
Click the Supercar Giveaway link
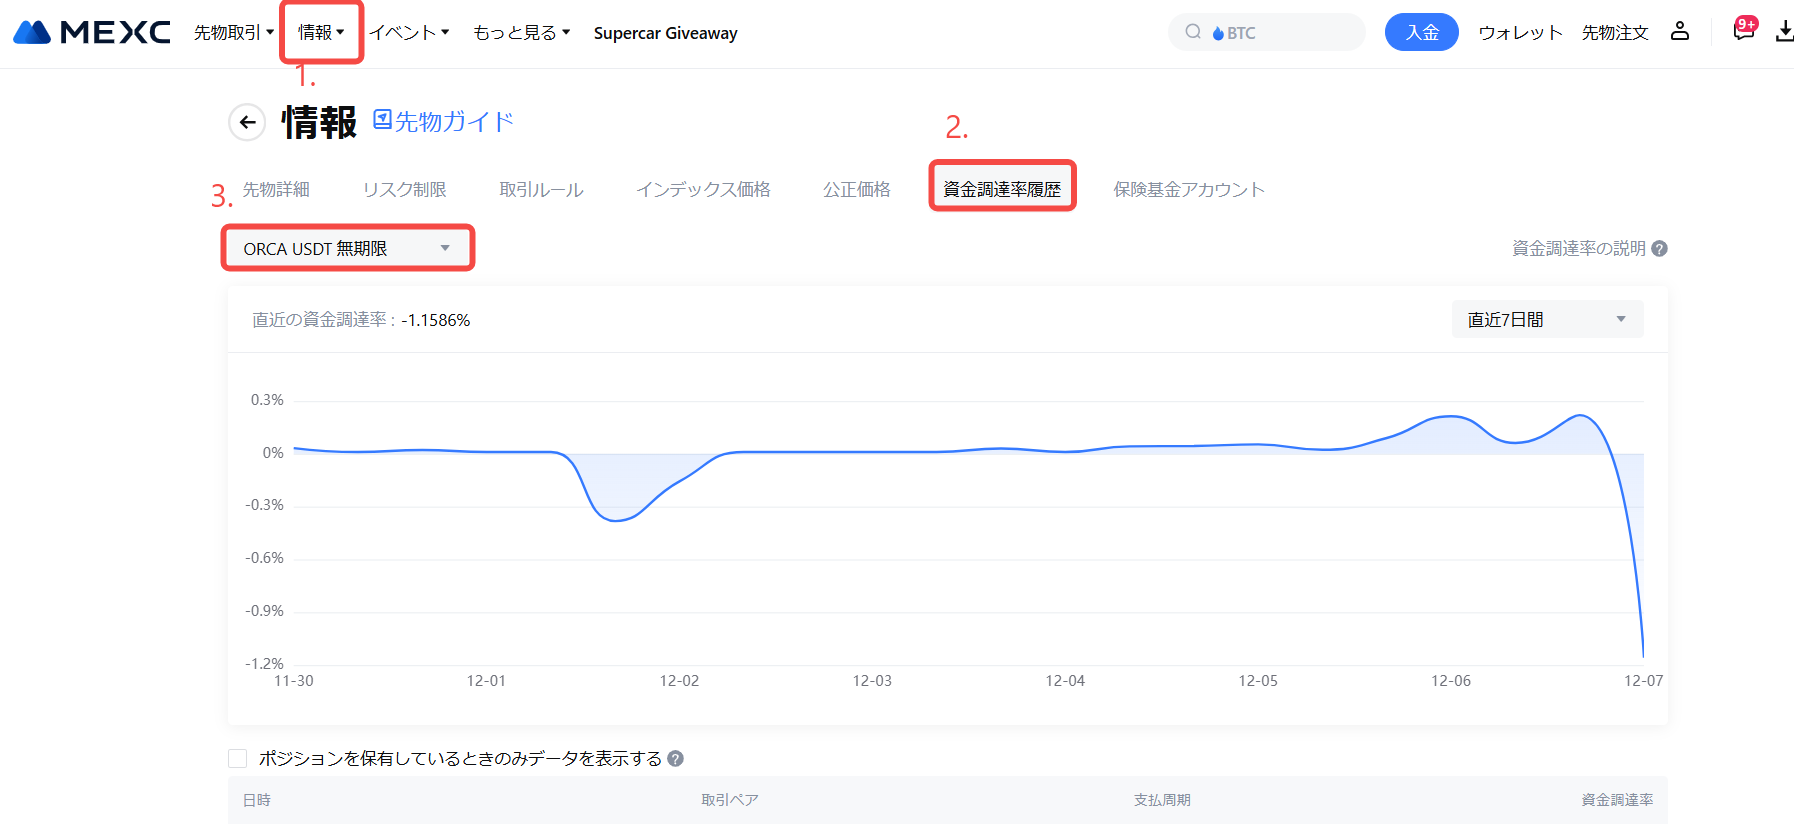[665, 33]
